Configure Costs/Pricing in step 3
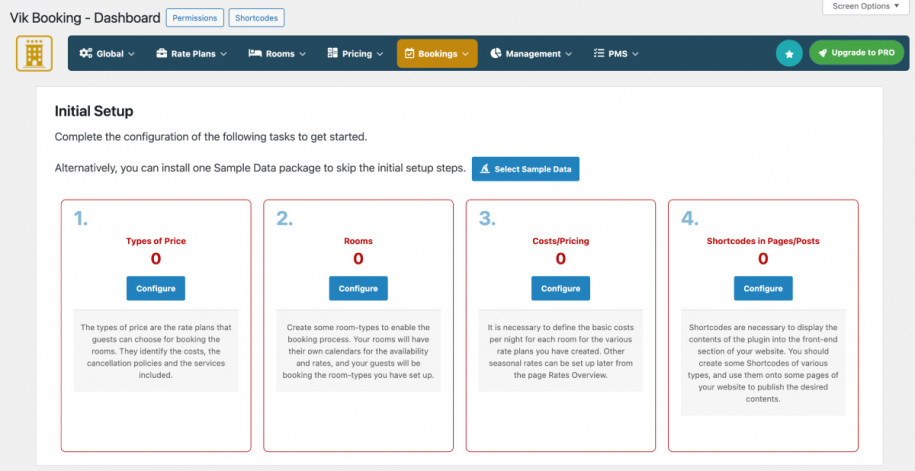 [x=560, y=288]
